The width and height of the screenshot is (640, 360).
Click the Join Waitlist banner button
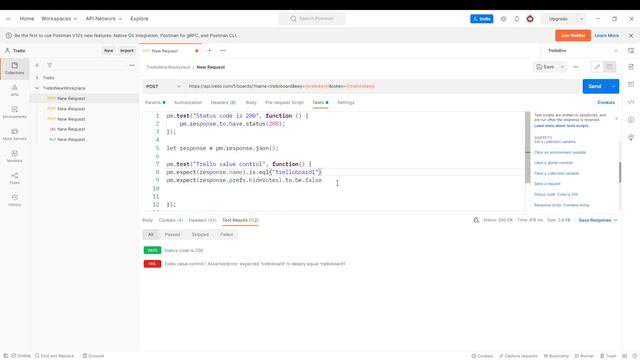(x=573, y=36)
